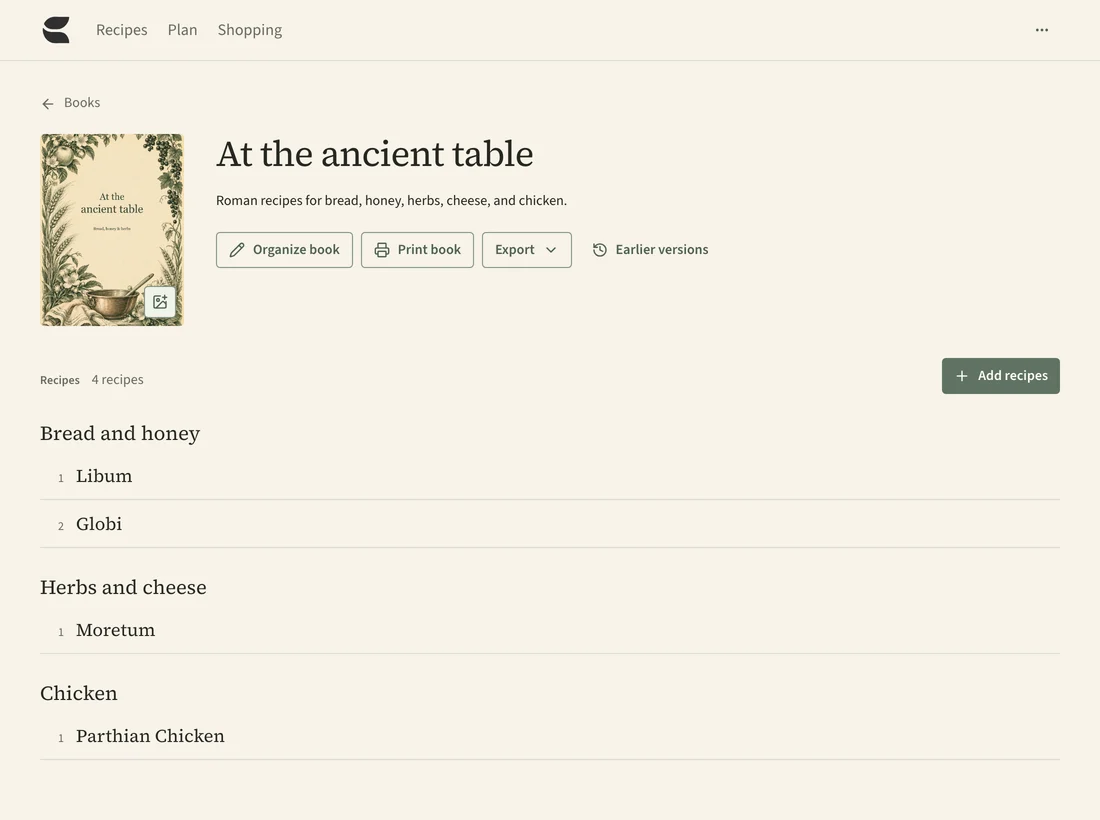Click the Chicken section heading
The width and height of the screenshot is (1100, 820).
point(79,693)
